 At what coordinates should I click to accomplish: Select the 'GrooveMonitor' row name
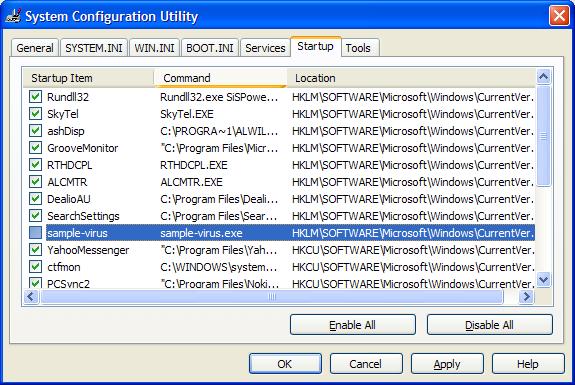coord(83,148)
